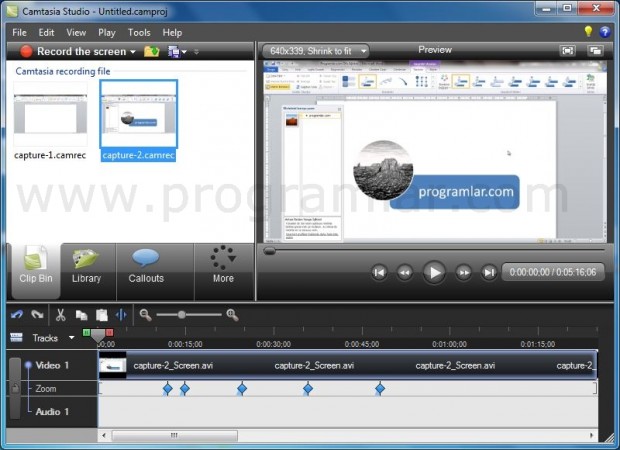Click the rewind playback button
The image size is (620, 450).
coord(405,272)
